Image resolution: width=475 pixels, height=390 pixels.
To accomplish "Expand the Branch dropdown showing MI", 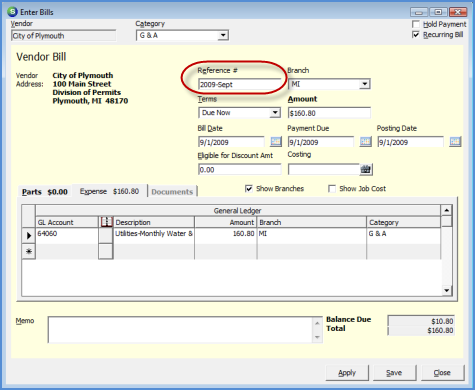I will [365, 84].
